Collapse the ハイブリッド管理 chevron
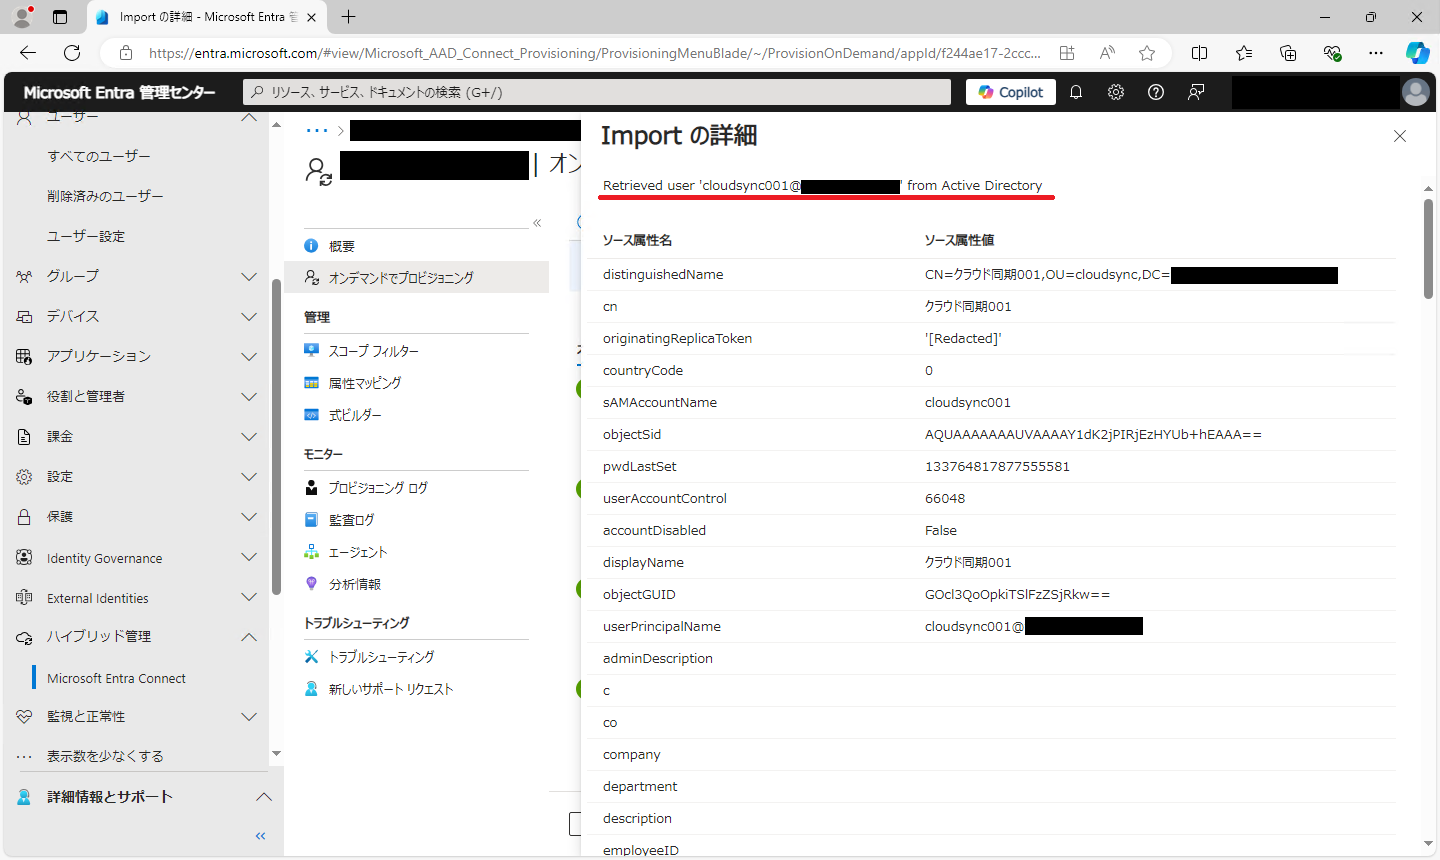The image size is (1440, 860). 249,637
